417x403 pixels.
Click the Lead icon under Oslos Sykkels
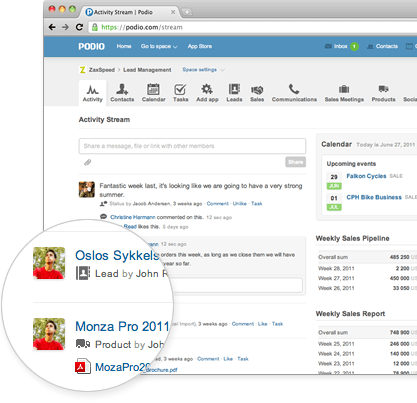(x=83, y=273)
